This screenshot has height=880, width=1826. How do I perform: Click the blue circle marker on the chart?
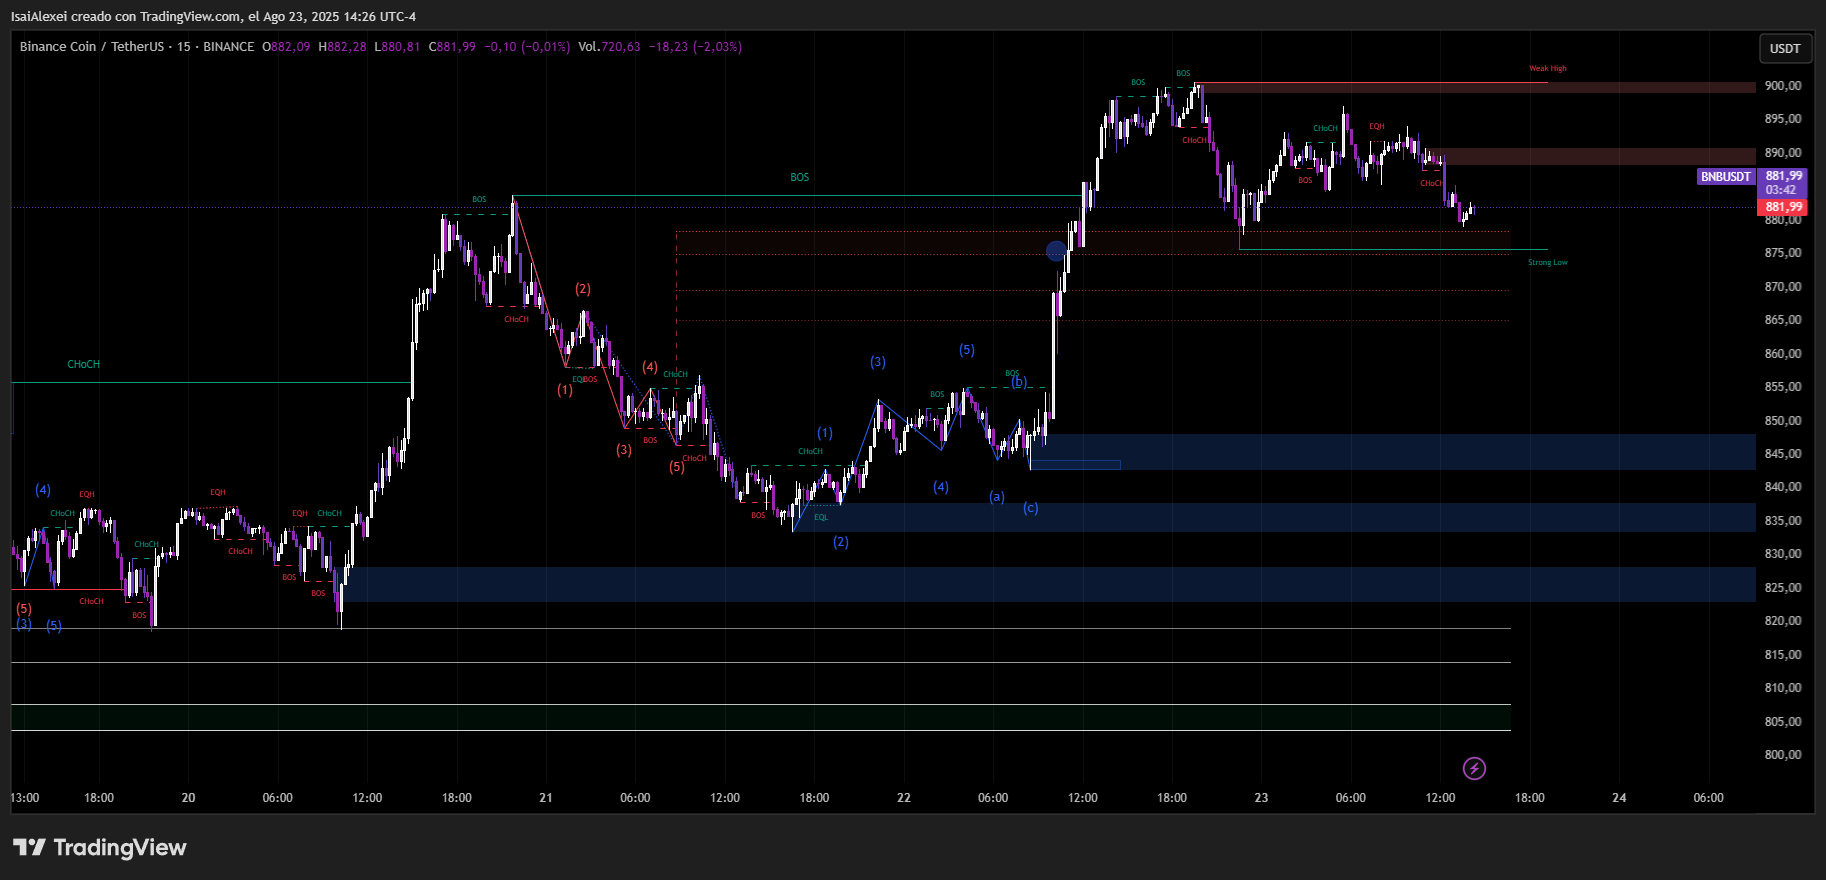point(1056,251)
